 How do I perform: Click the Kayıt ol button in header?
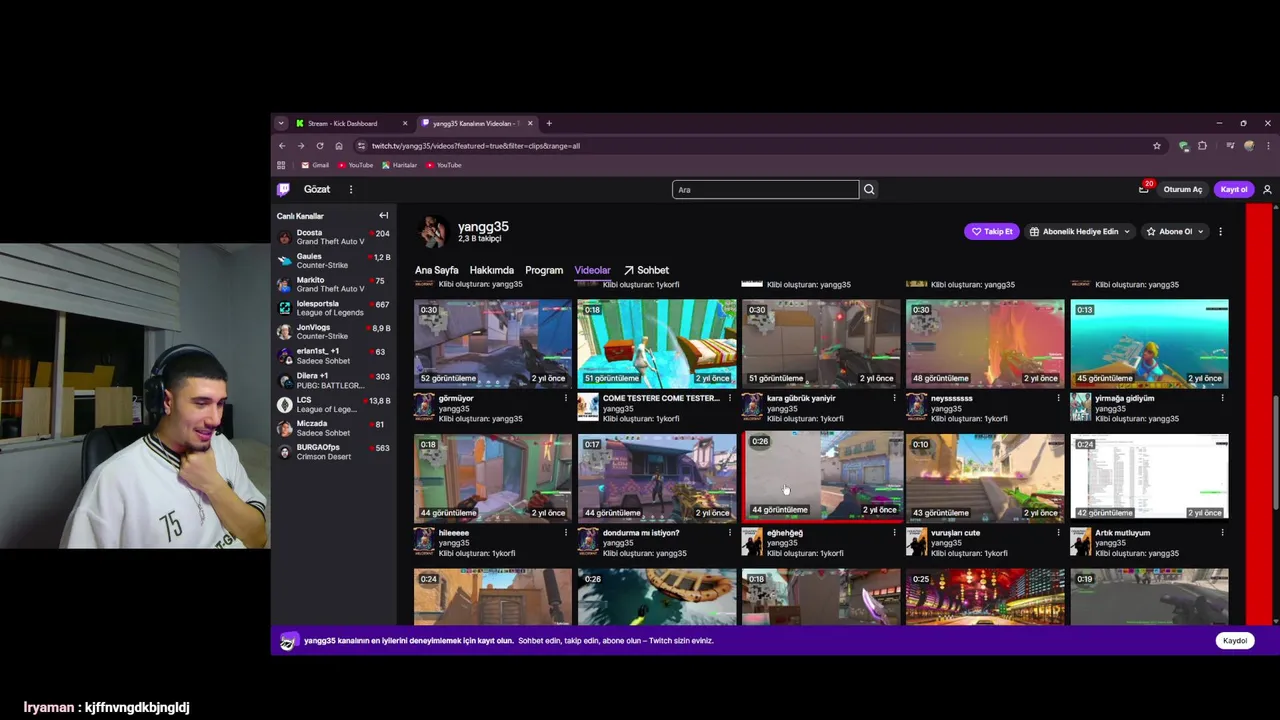coord(1234,189)
